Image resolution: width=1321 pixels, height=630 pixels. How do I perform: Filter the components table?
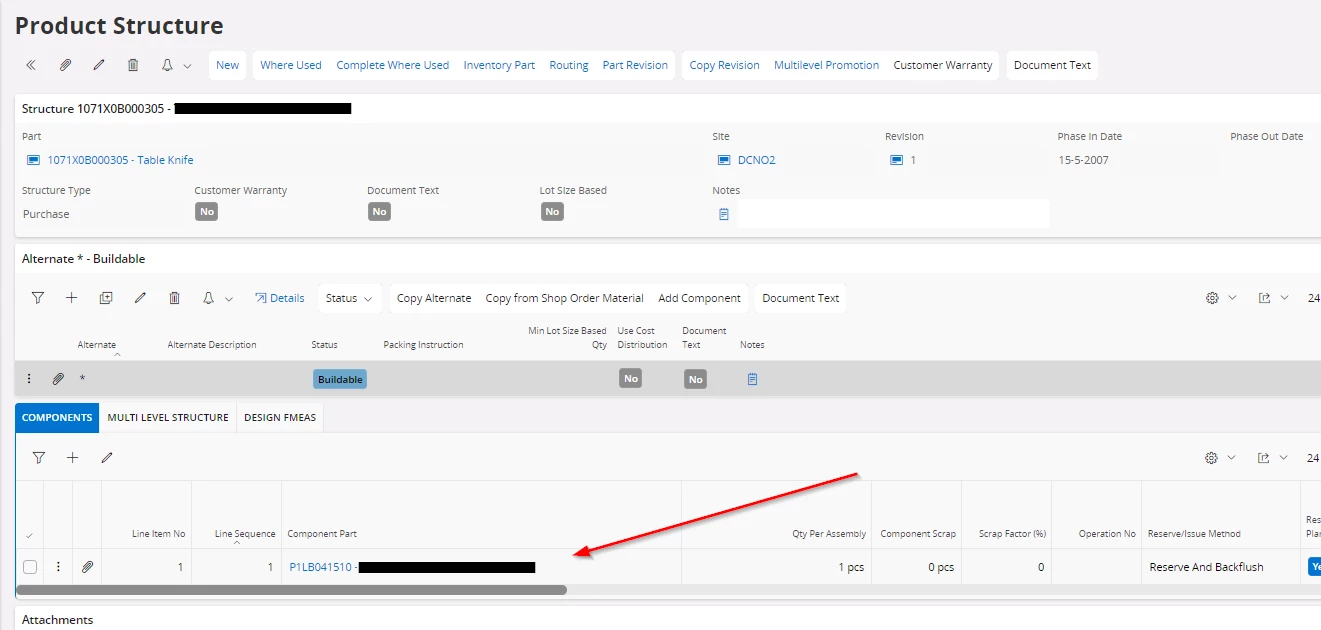pos(38,457)
